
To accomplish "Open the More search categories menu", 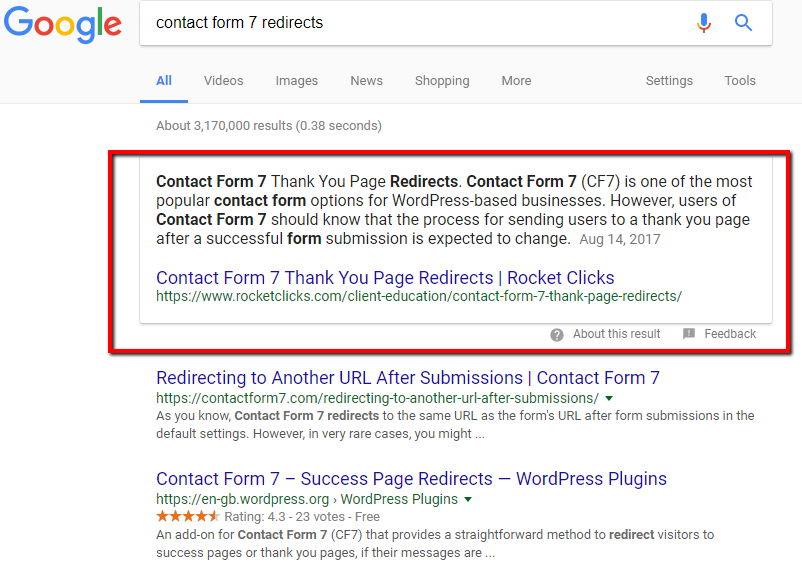I will click(x=516, y=81).
